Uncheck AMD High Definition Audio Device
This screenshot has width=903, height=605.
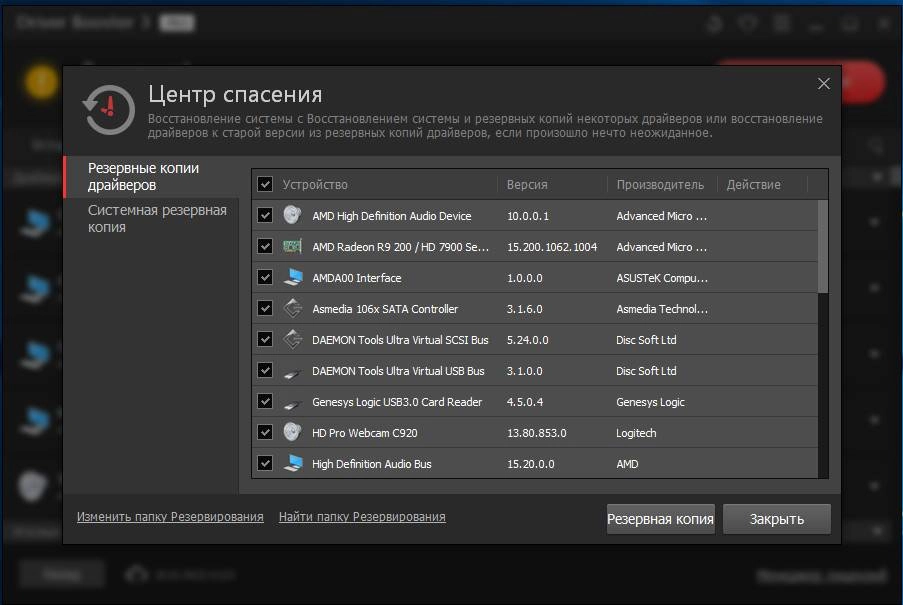265,215
